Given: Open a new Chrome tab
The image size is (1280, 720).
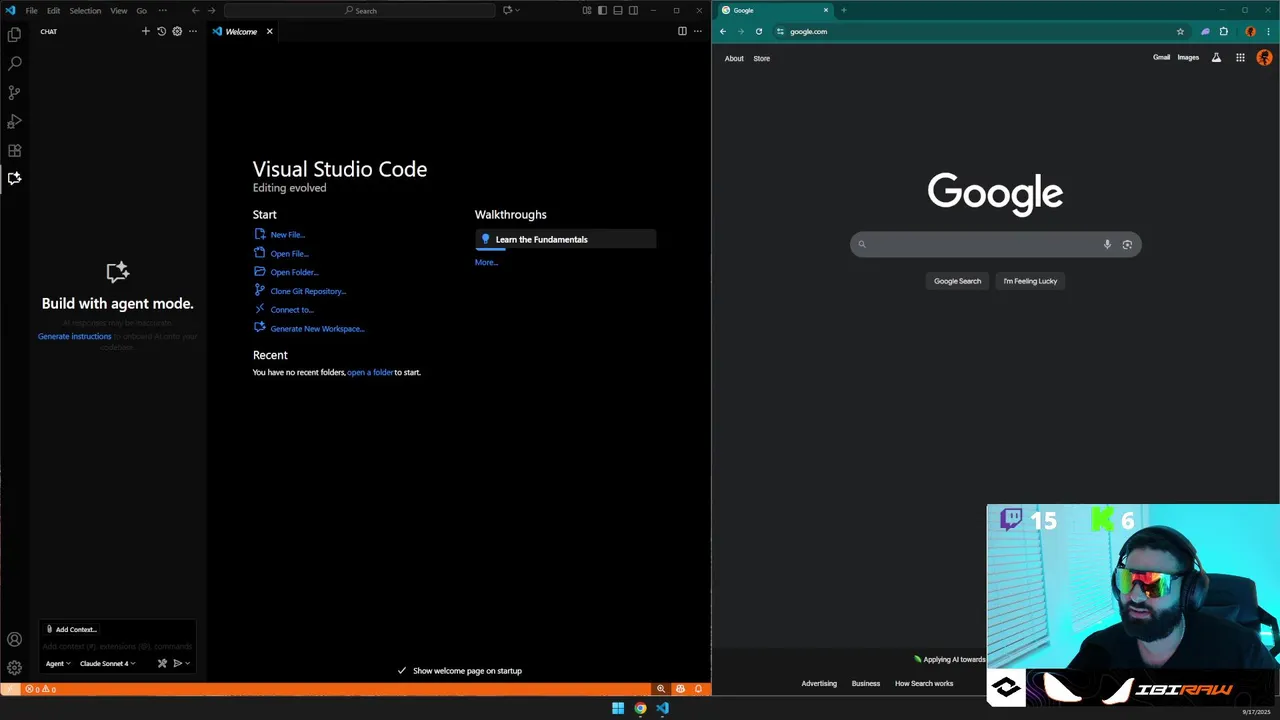Looking at the screenshot, I should click(843, 10).
